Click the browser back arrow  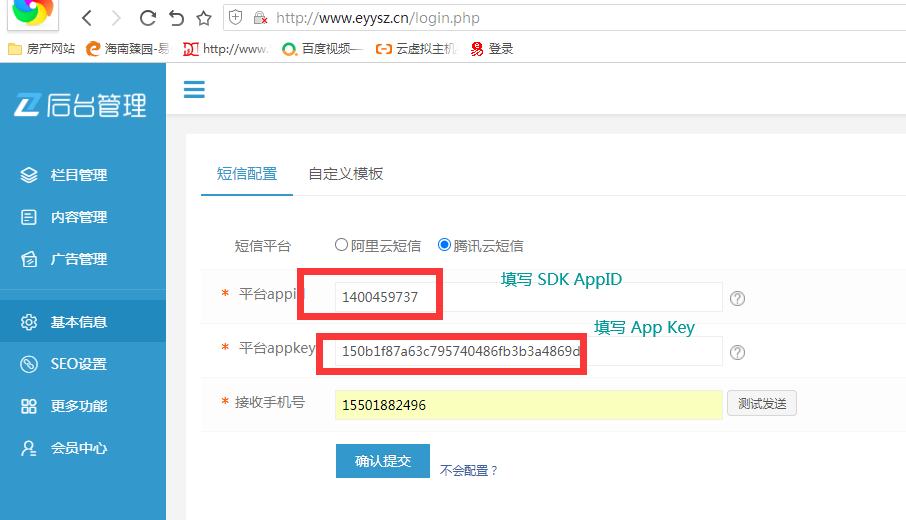(87, 18)
